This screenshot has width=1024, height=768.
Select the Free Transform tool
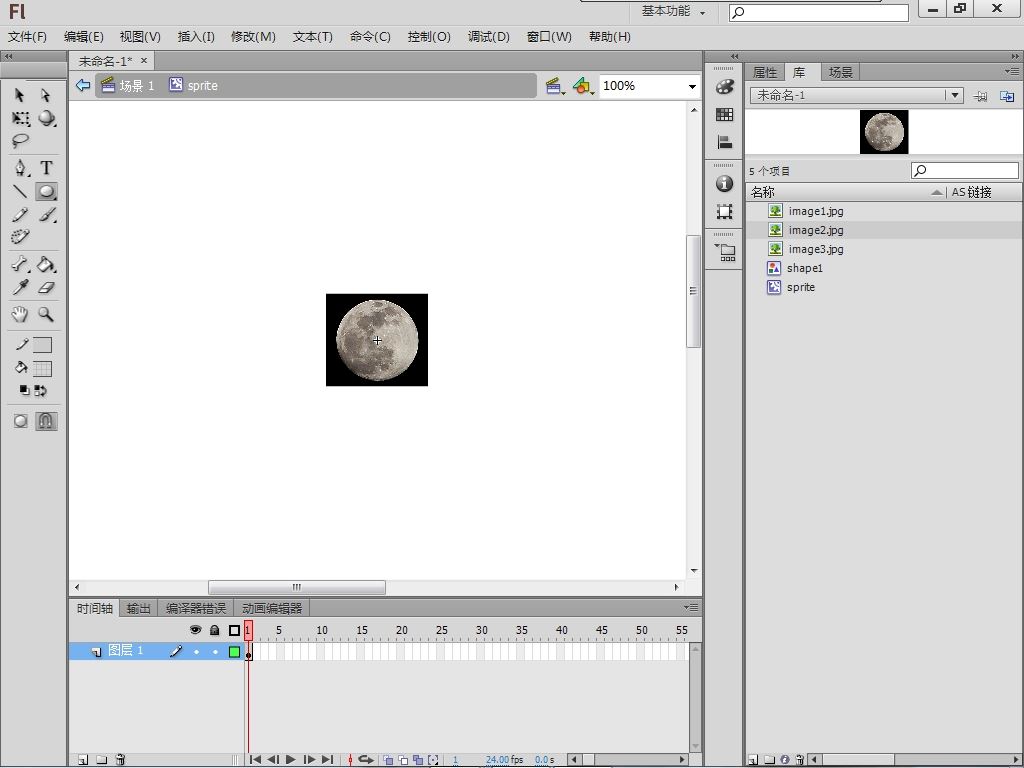20,119
